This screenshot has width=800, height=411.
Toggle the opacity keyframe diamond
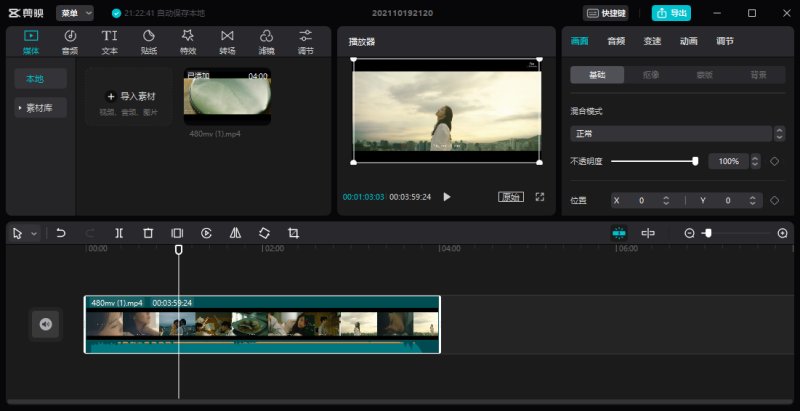[774, 161]
